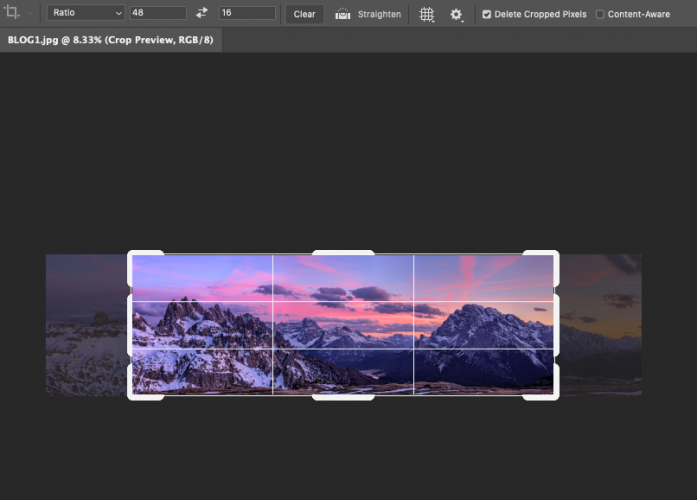Click the bottom-left crop corner handle
Image resolution: width=697 pixels, height=500 pixels.
point(130,396)
